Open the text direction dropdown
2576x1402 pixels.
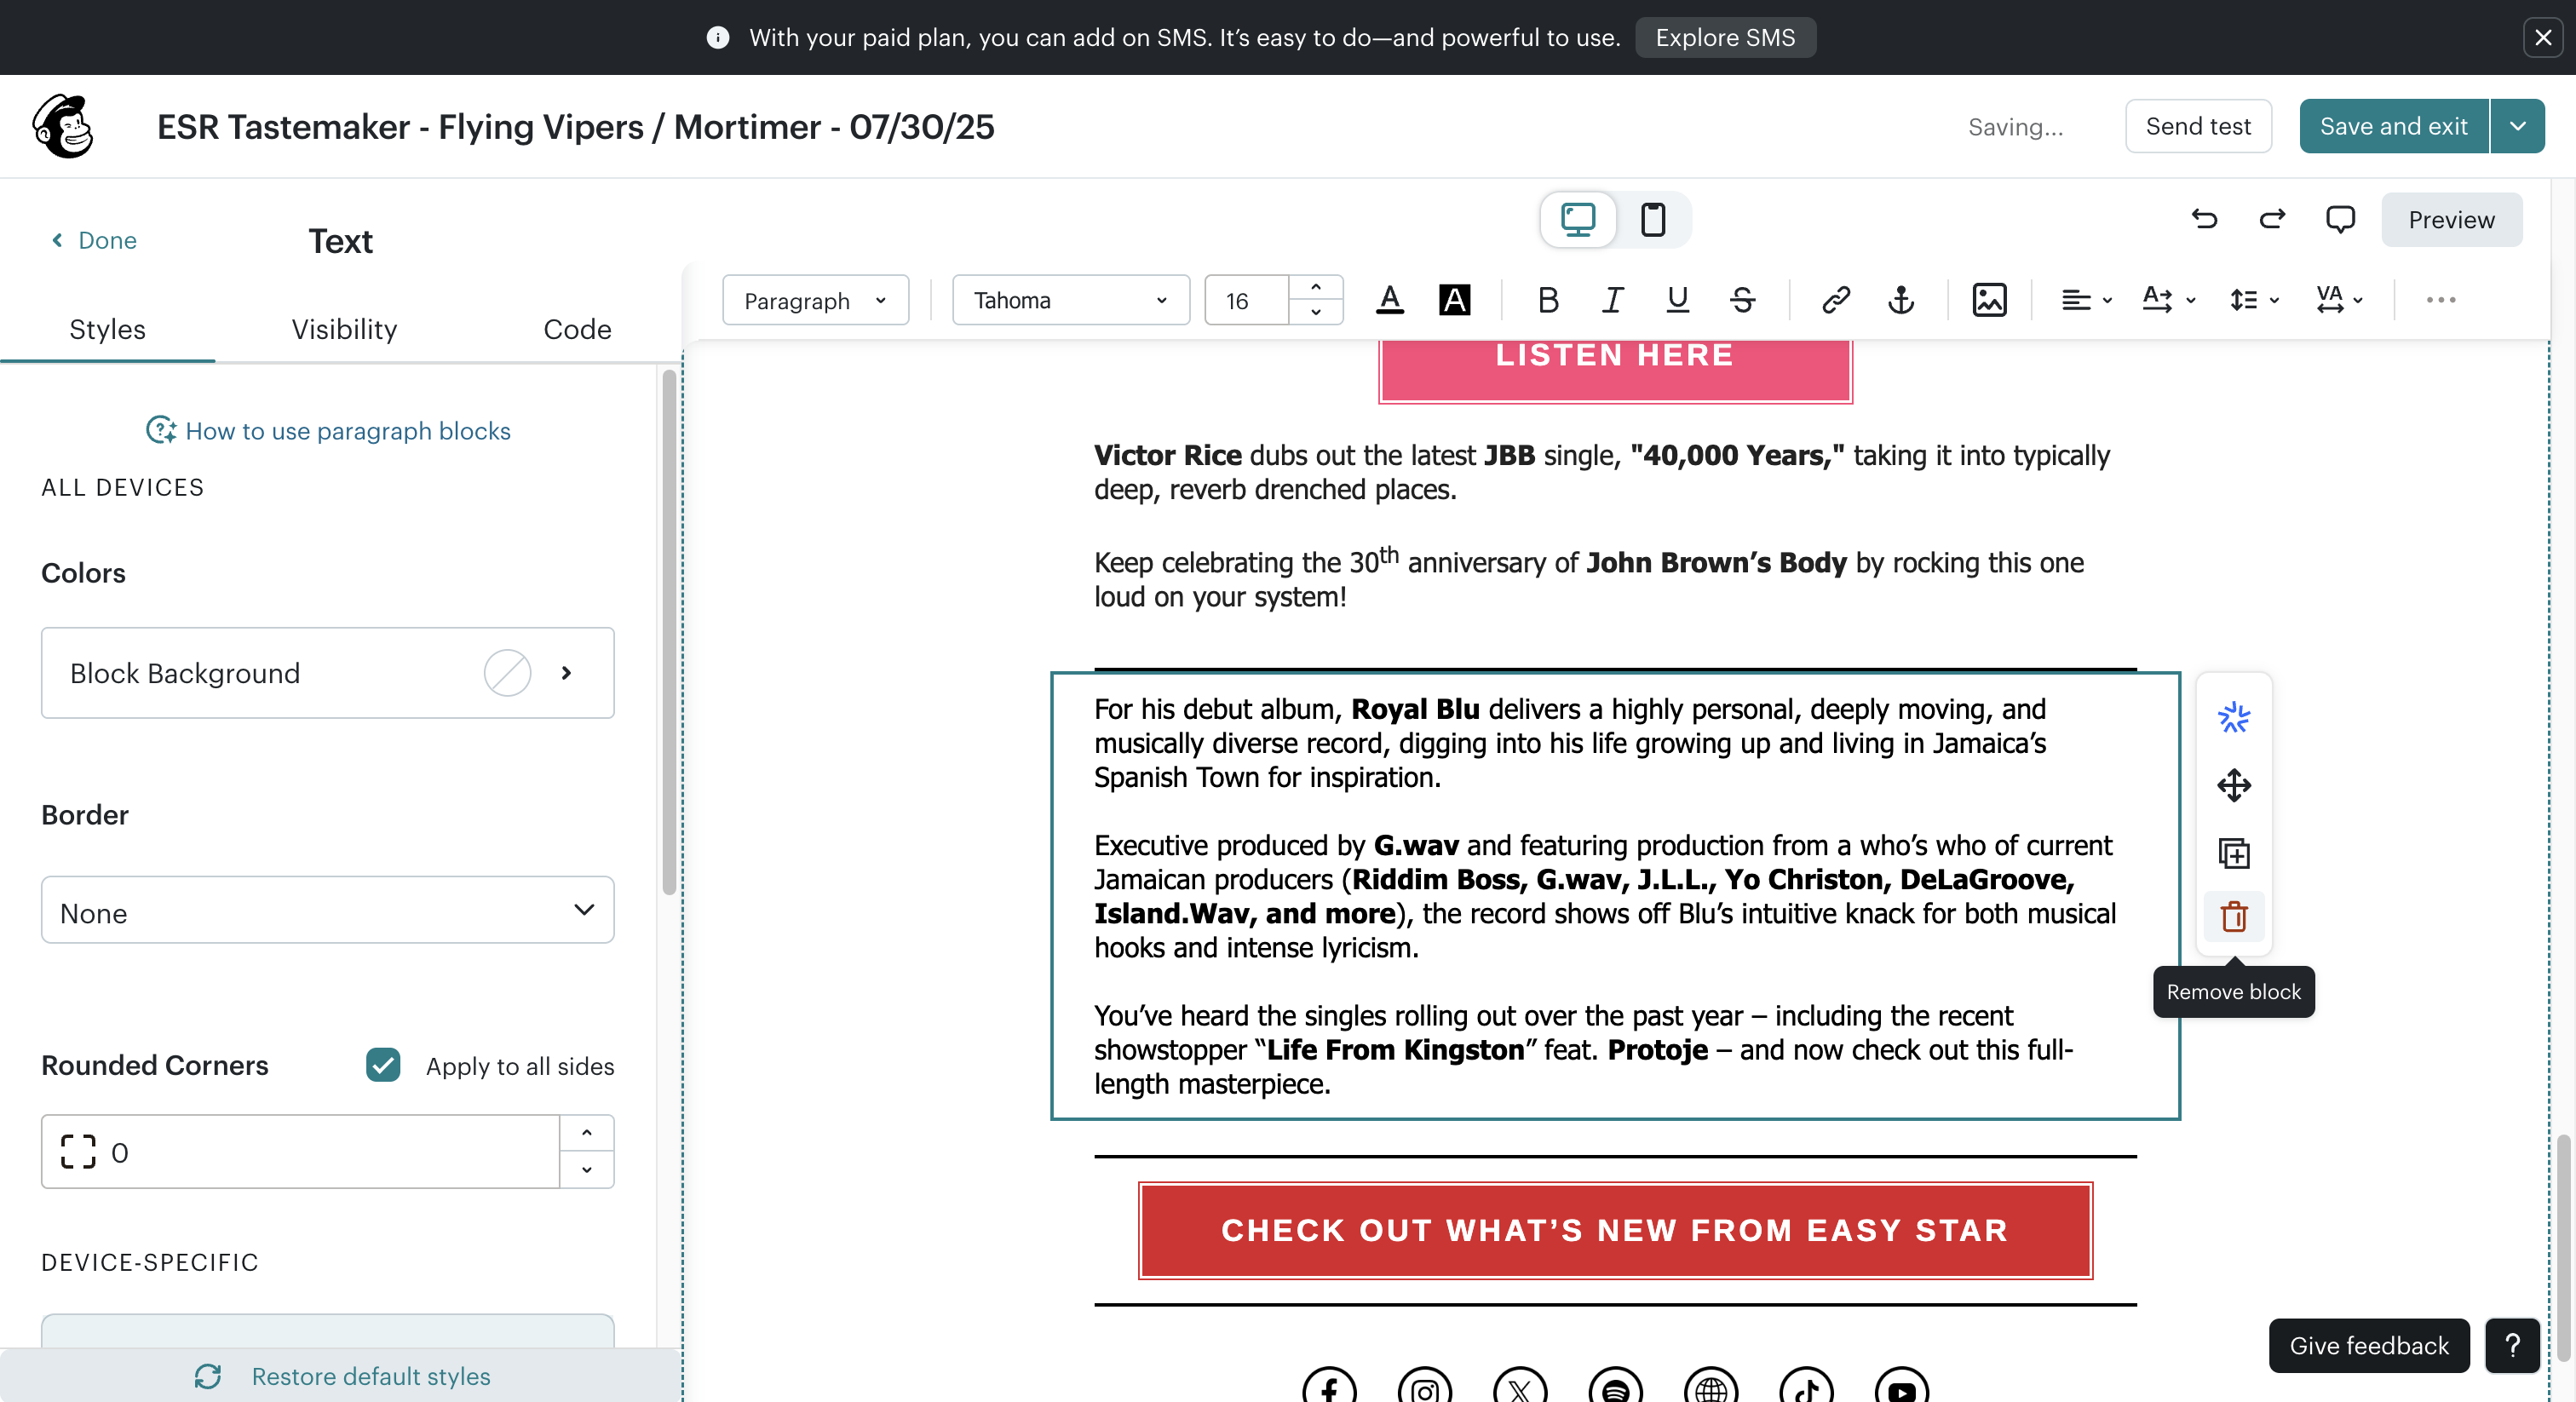coord(2169,300)
